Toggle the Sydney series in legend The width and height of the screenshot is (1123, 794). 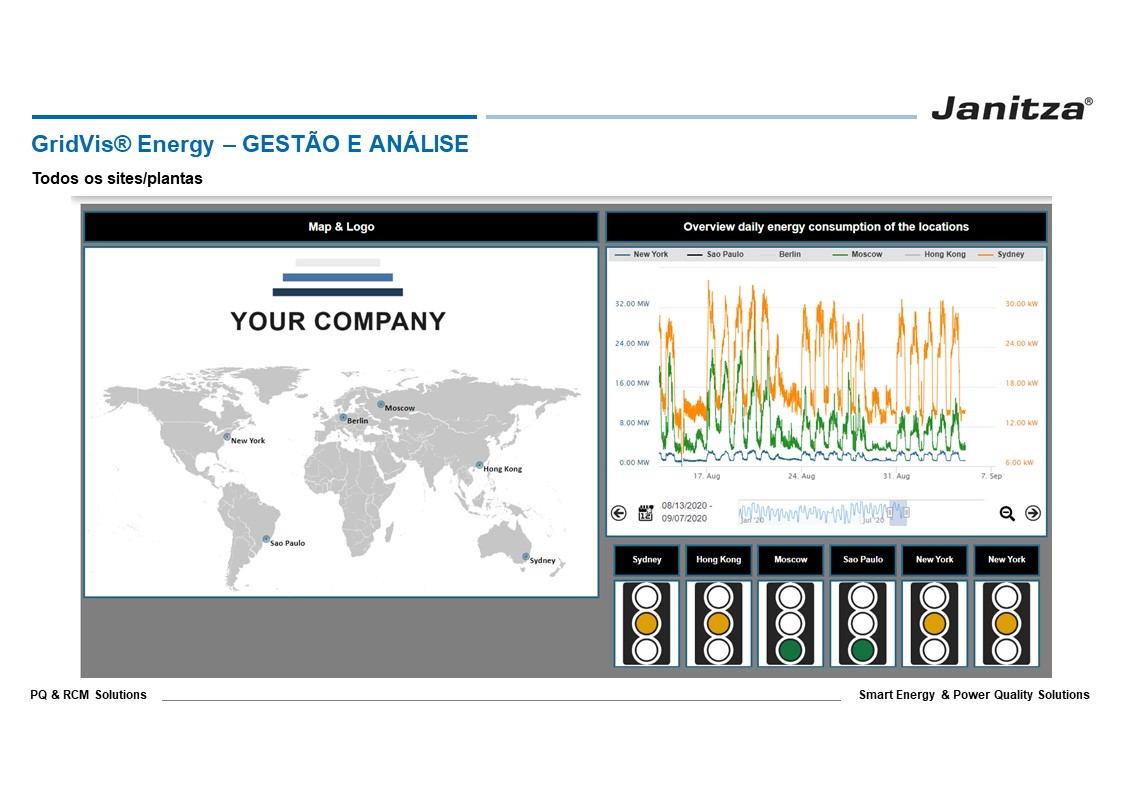click(1001, 254)
